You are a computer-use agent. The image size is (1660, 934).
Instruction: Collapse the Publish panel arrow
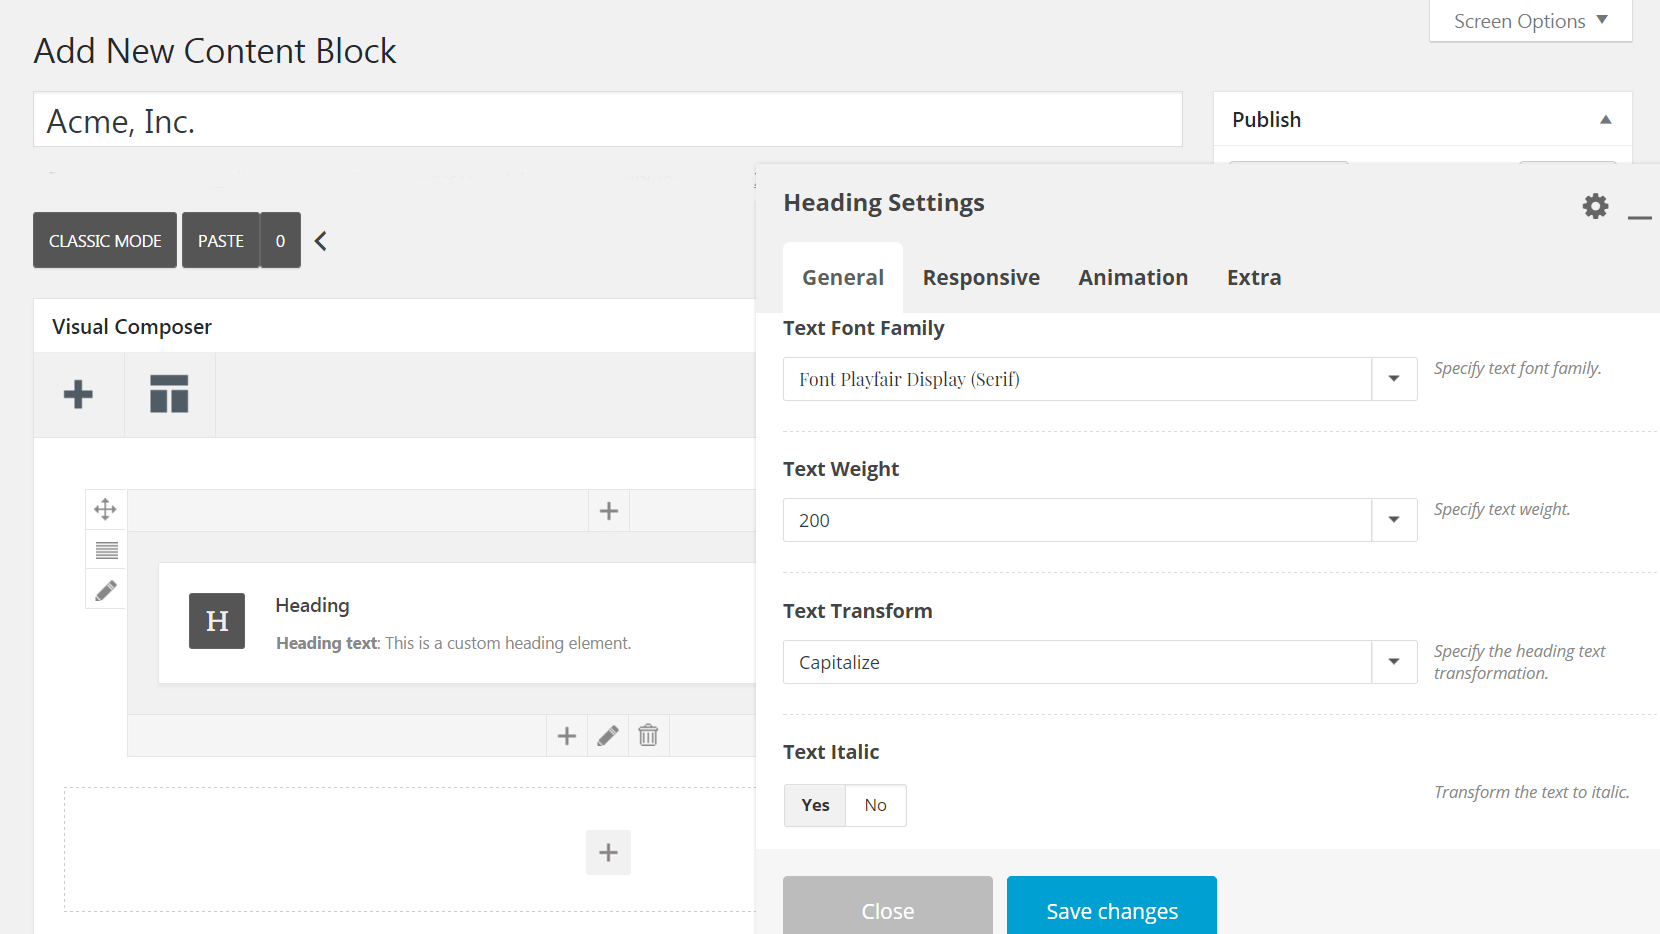click(x=1605, y=120)
